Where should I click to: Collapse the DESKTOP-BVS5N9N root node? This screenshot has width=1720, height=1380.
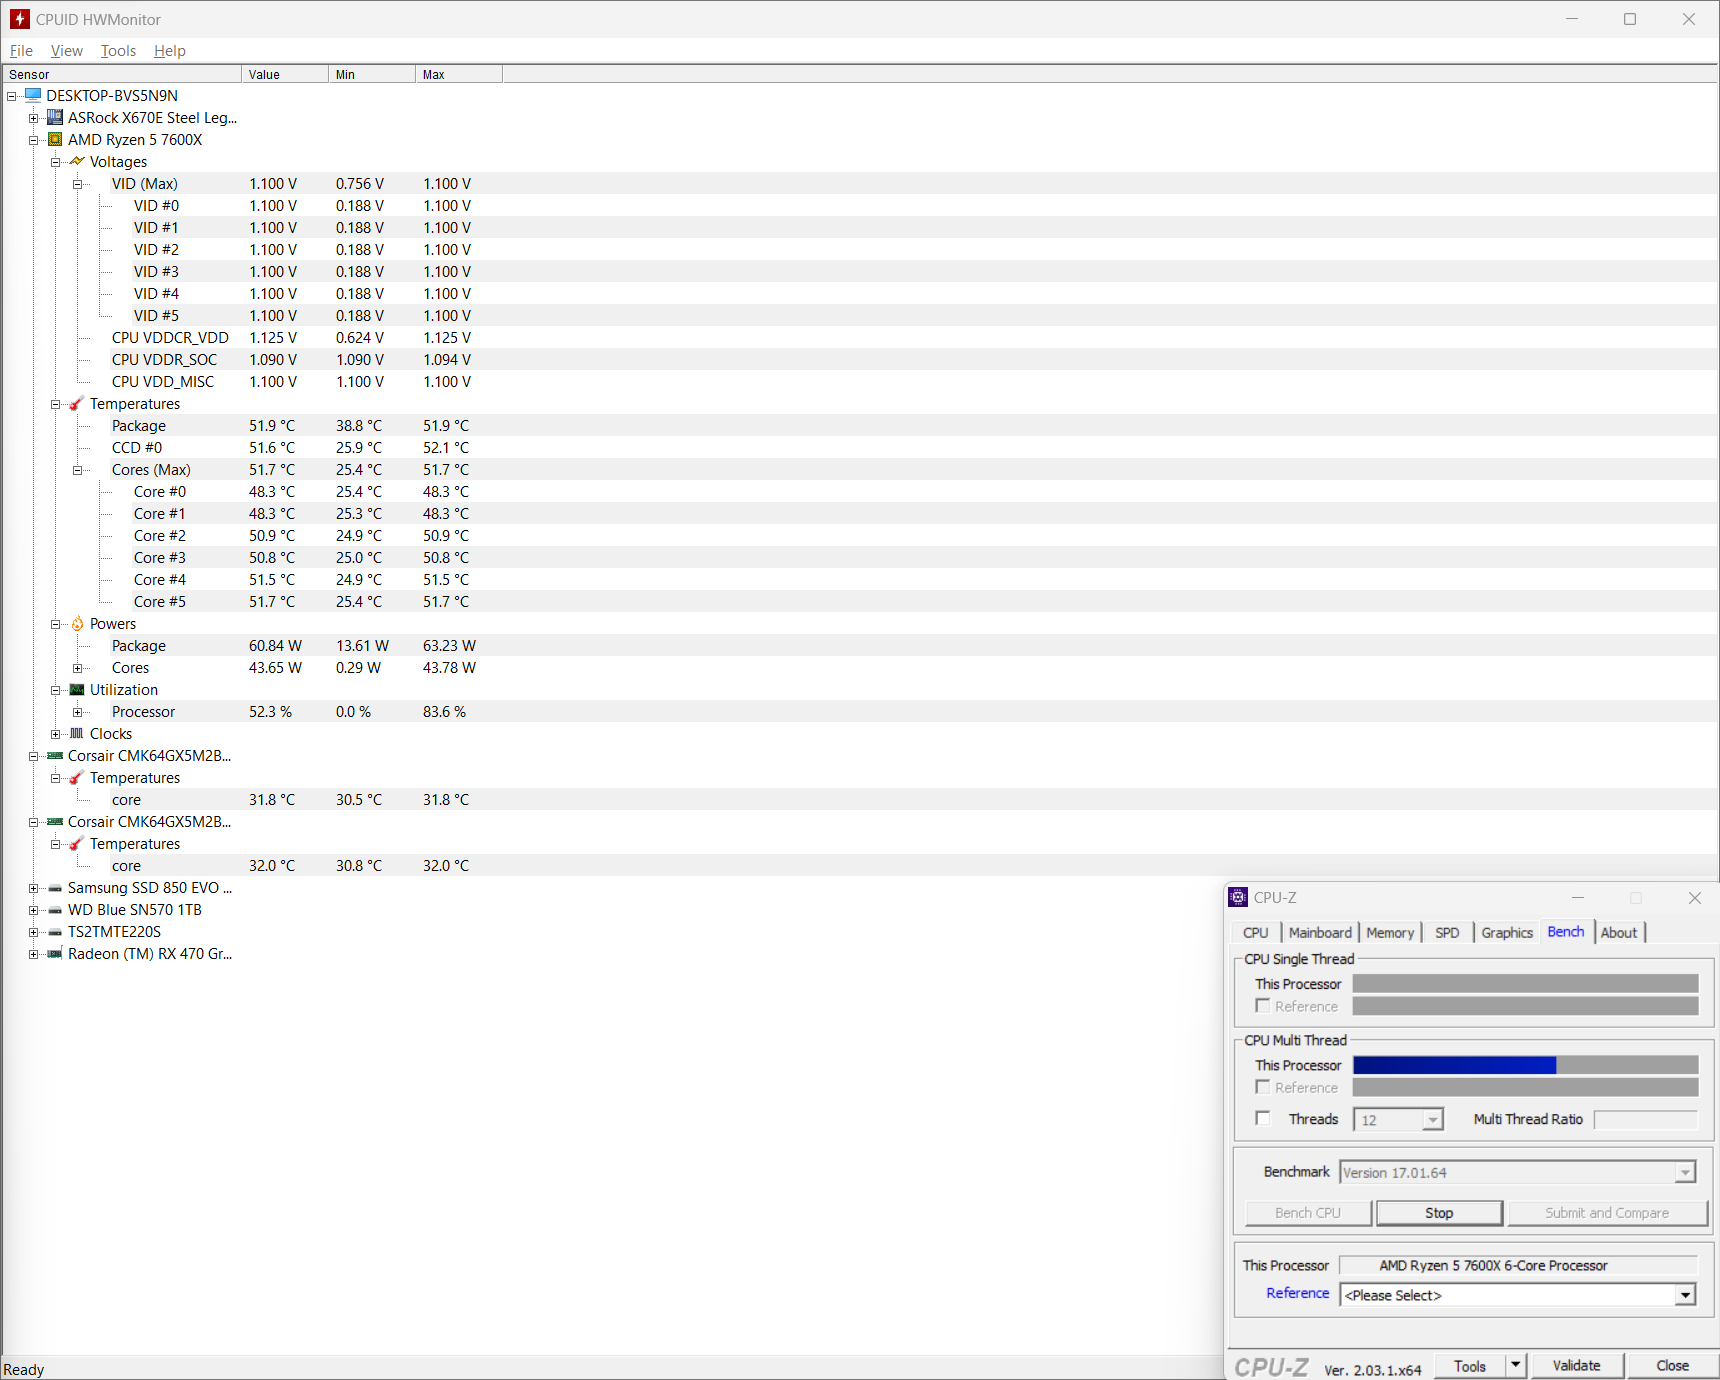tap(12, 96)
